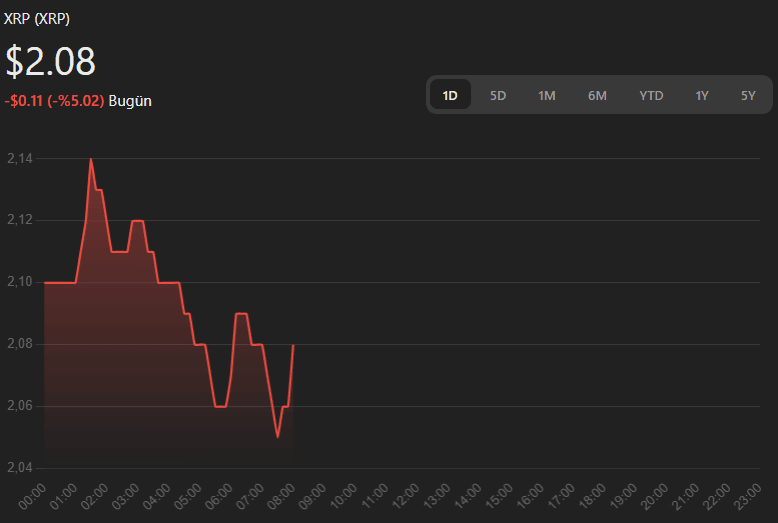Click the XRP (XRP) title
This screenshot has height=523, width=778.
coord(37,19)
